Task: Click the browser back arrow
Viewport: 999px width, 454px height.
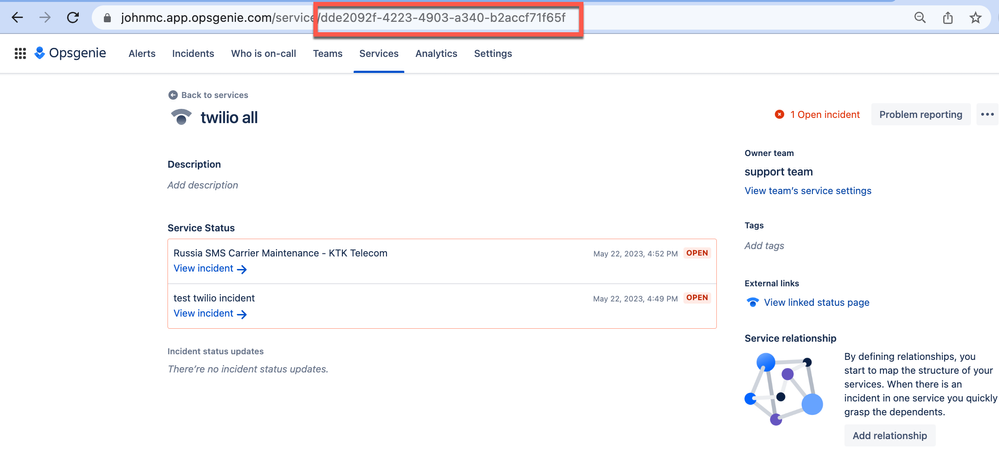Action: (17, 18)
